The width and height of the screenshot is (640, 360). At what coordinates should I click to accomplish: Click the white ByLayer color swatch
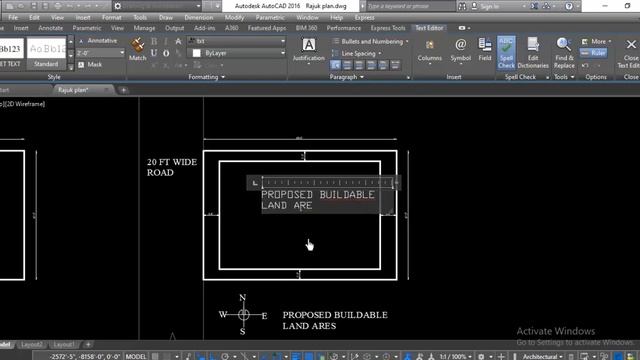196,53
